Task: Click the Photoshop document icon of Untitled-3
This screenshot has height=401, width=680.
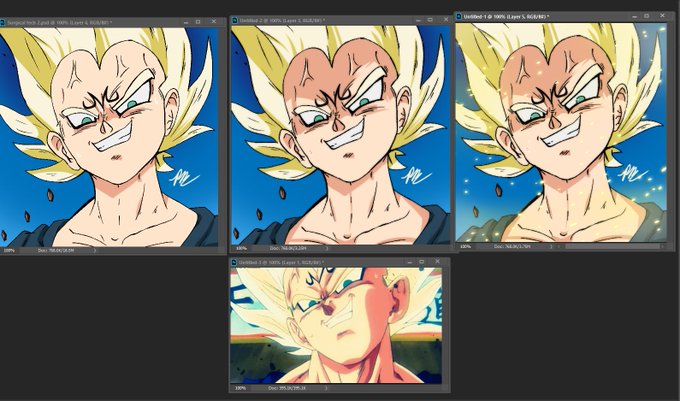Action: click(235, 262)
